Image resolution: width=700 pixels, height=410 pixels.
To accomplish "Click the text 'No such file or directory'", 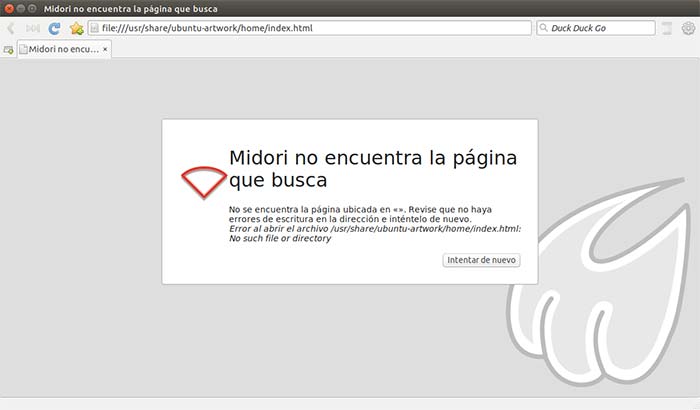I will (x=280, y=238).
